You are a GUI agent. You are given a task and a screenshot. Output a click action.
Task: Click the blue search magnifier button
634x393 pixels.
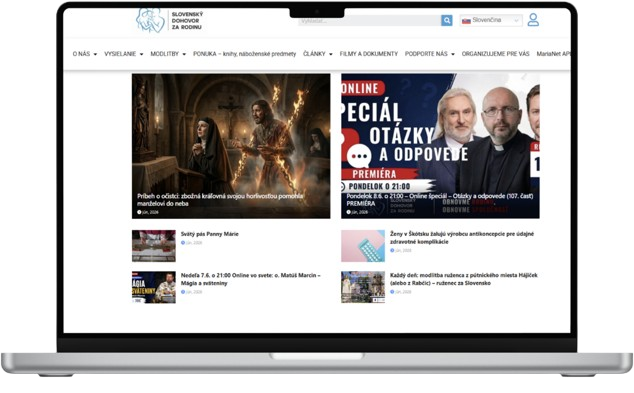(446, 20)
